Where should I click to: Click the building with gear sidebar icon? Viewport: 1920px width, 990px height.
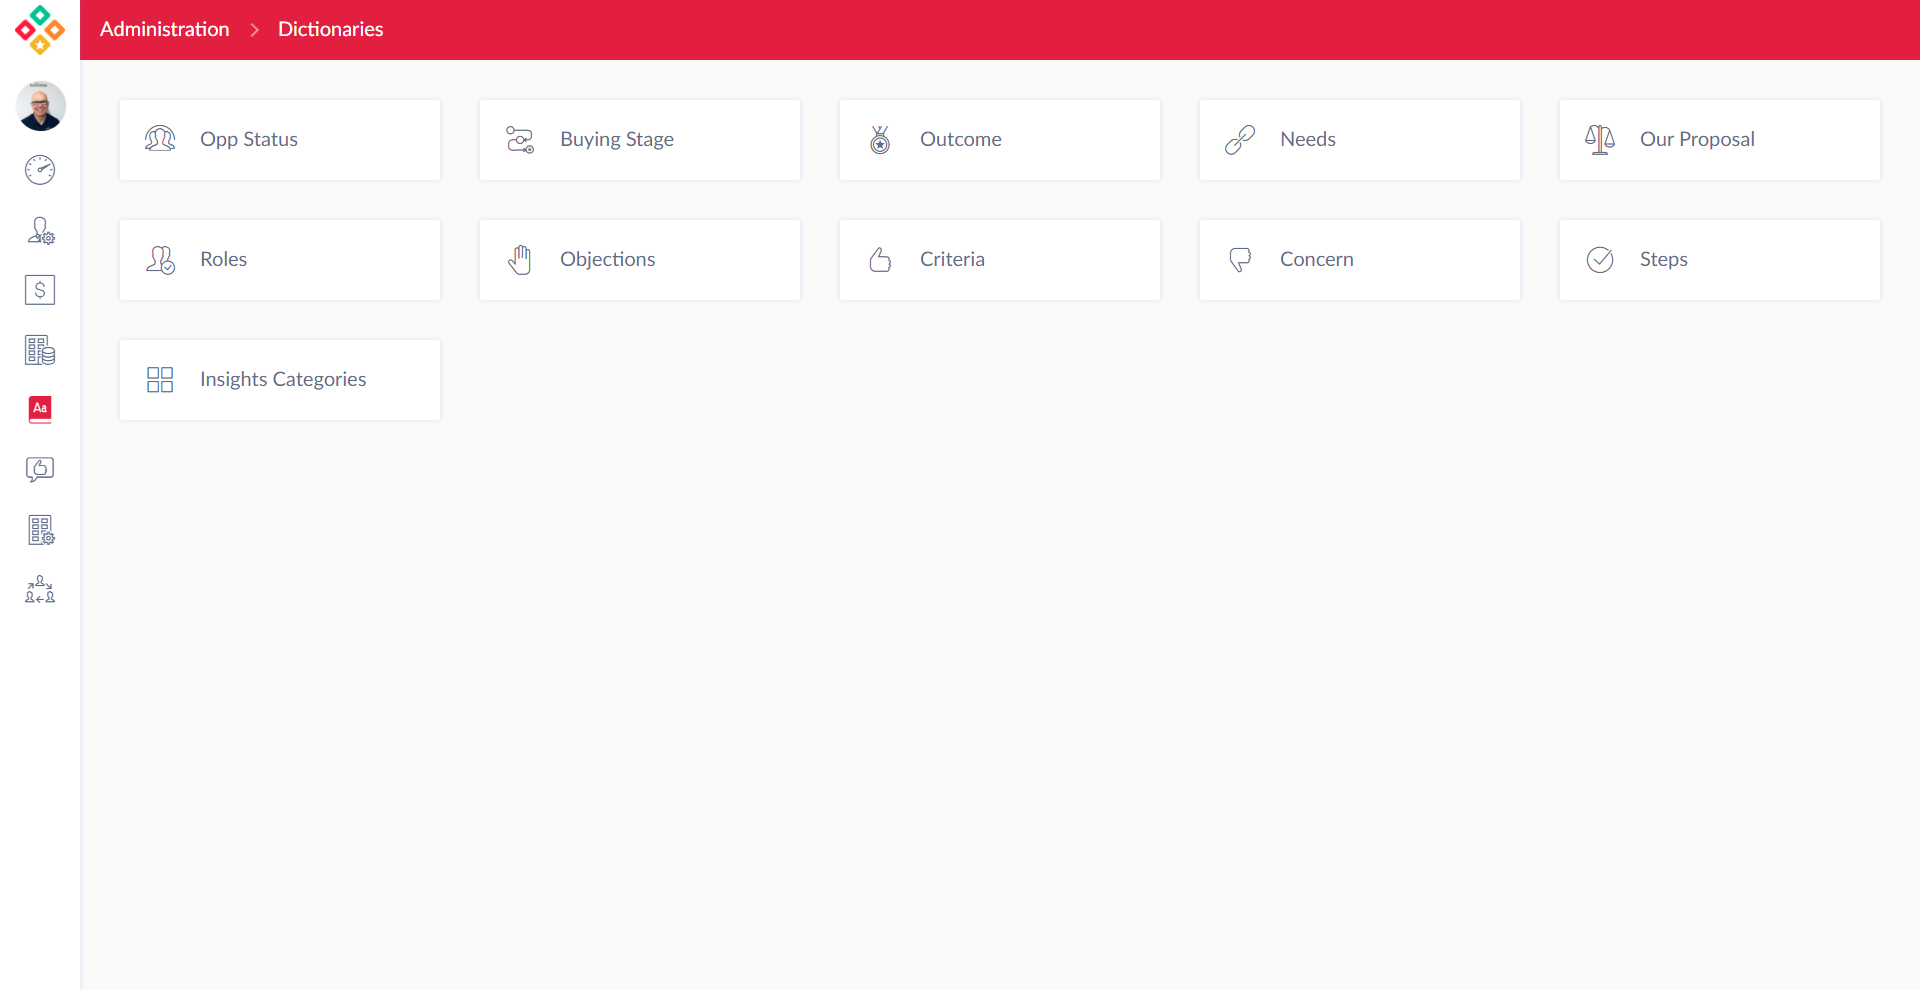(40, 530)
